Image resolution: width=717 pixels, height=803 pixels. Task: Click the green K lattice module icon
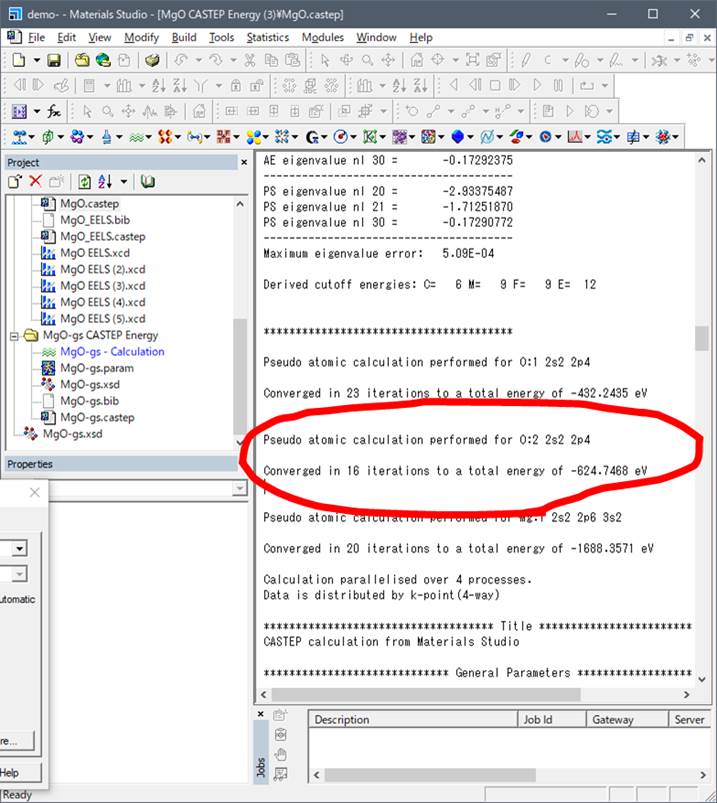pos(370,137)
